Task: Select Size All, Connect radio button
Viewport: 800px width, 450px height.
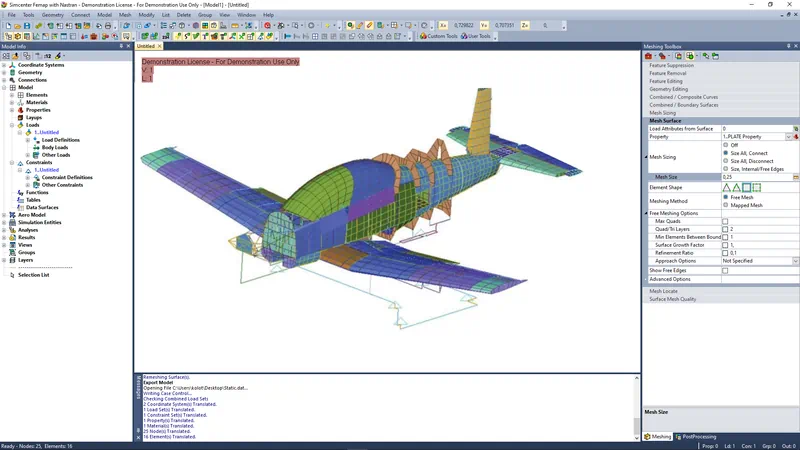Action: pyautogui.click(x=726, y=153)
